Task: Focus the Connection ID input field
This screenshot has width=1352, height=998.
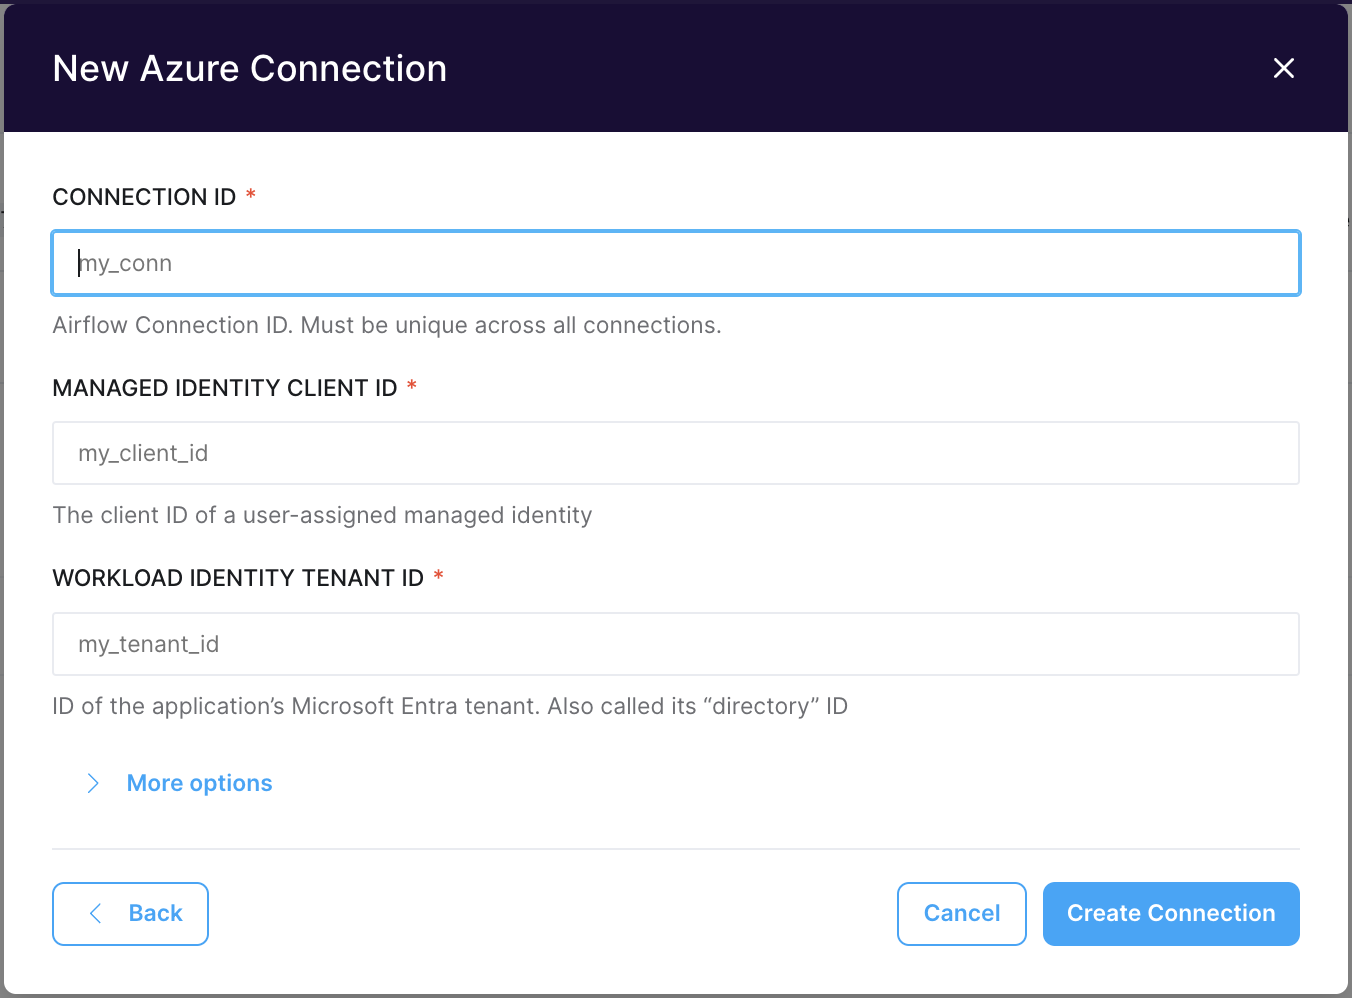Action: click(x=675, y=263)
